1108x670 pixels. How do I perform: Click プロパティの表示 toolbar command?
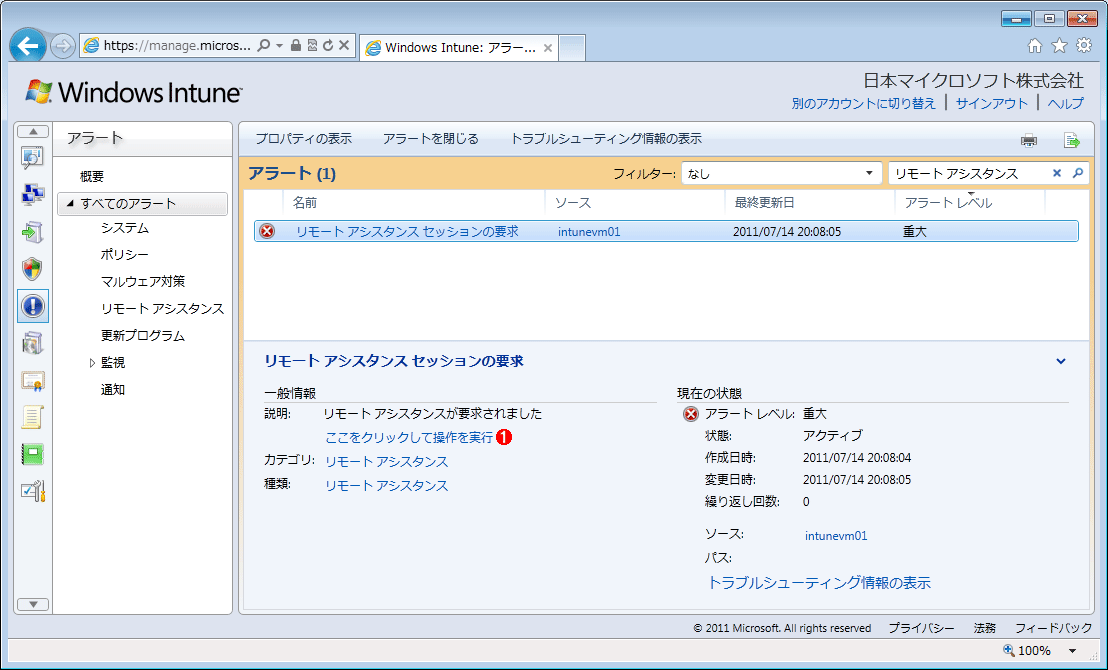pos(303,139)
